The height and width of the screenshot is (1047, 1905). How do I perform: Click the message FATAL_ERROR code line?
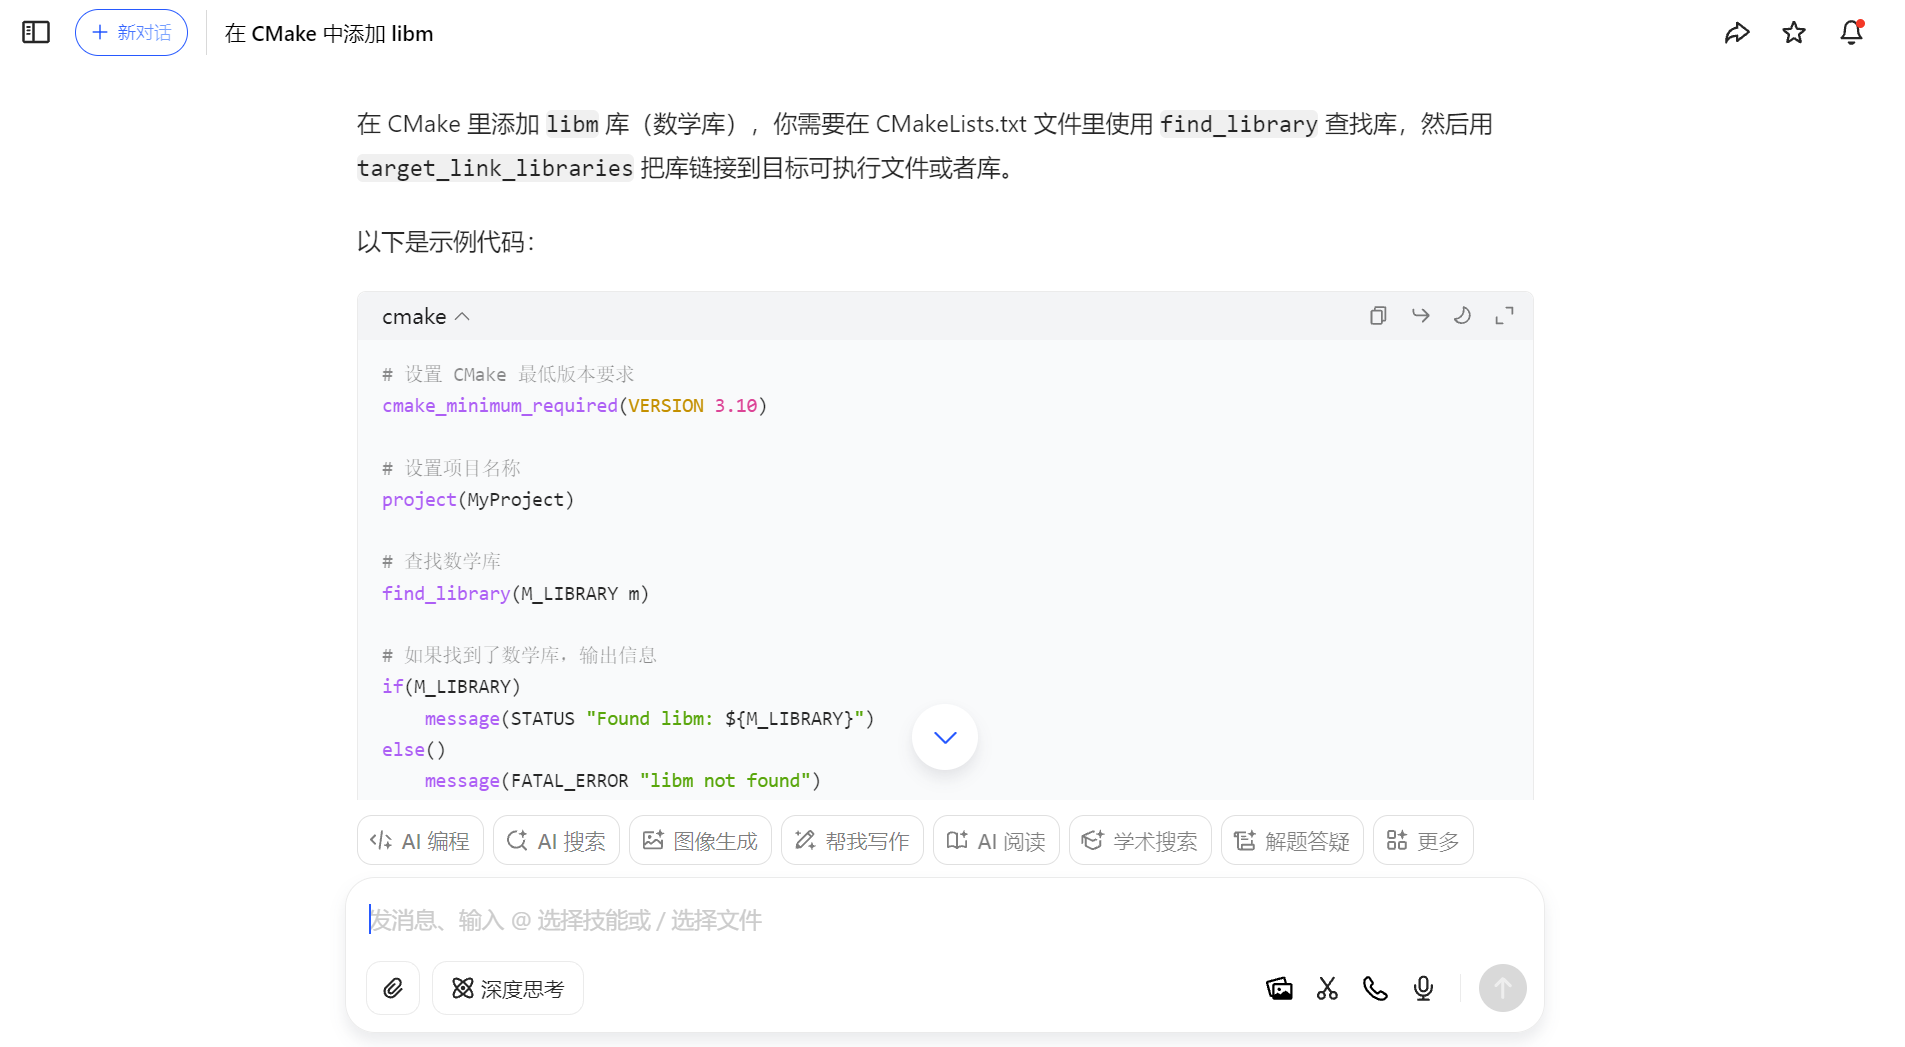coord(622,781)
